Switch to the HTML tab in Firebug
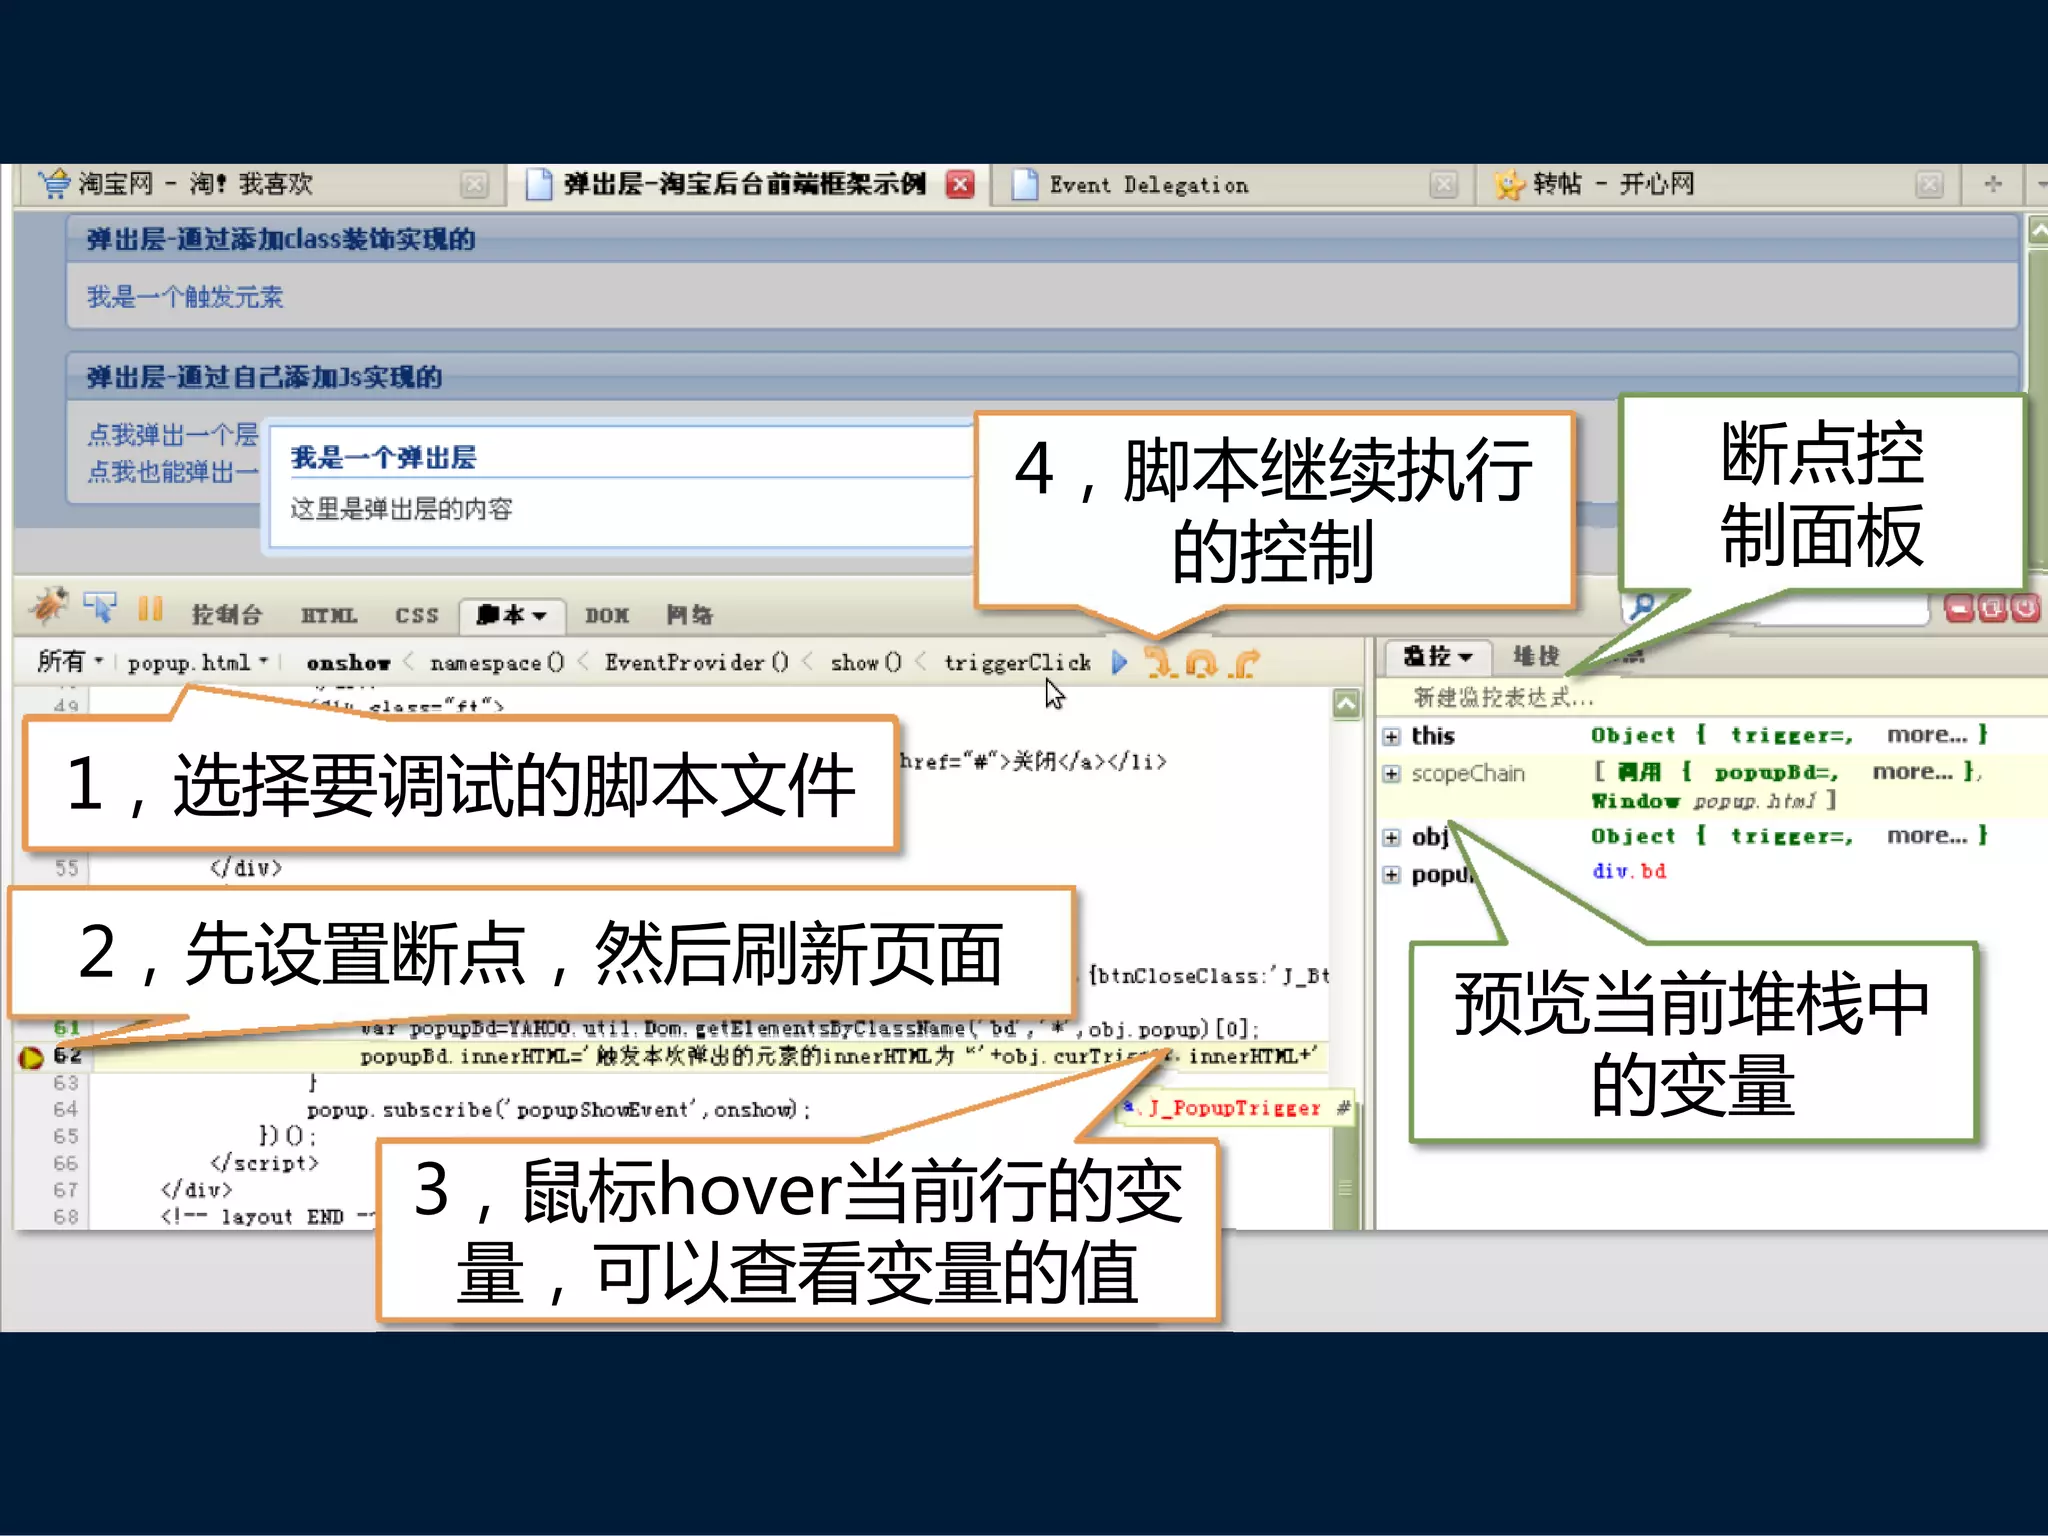Screen dimensions: 2048x1536 [329, 616]
